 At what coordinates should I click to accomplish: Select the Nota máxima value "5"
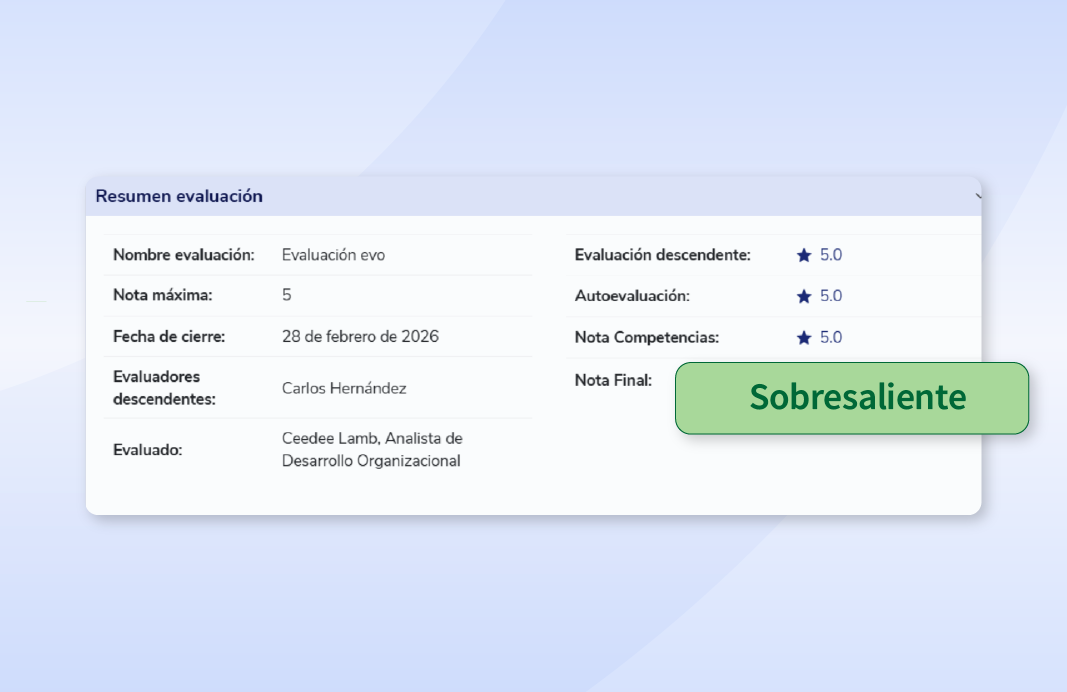coord(286,295)
